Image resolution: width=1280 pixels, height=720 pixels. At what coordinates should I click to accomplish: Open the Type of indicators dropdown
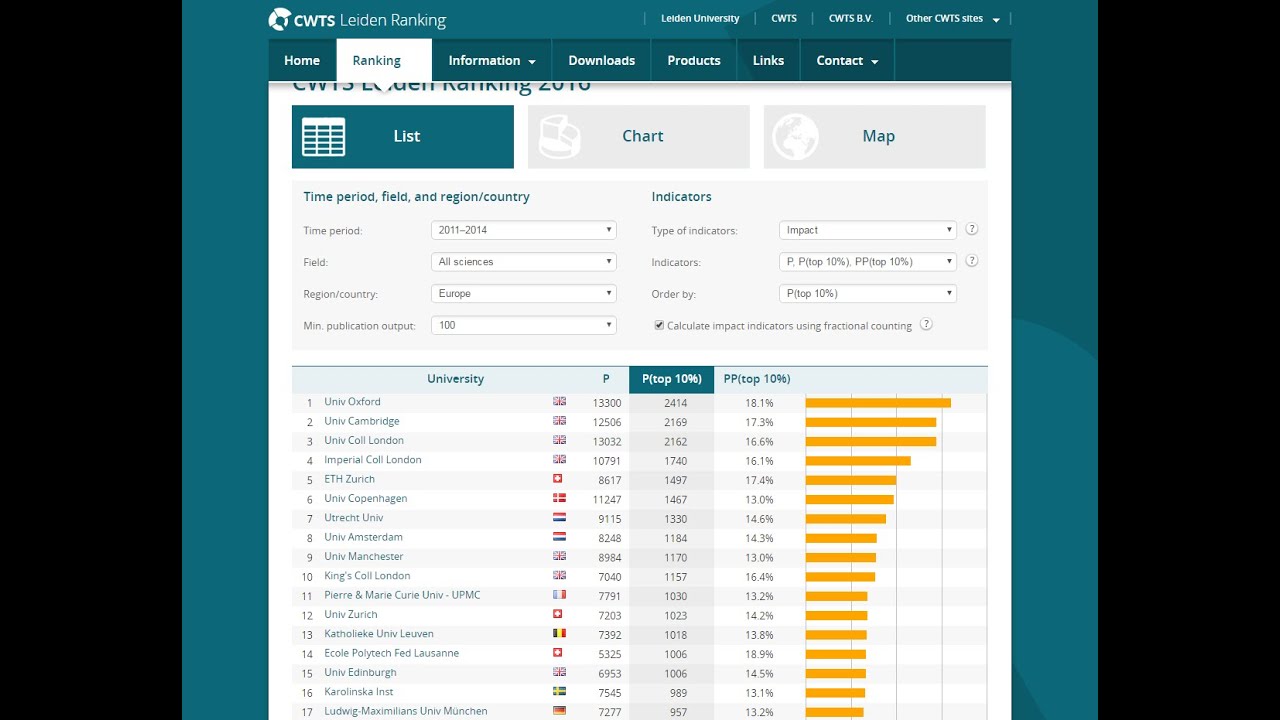click(x=868, y=230)
